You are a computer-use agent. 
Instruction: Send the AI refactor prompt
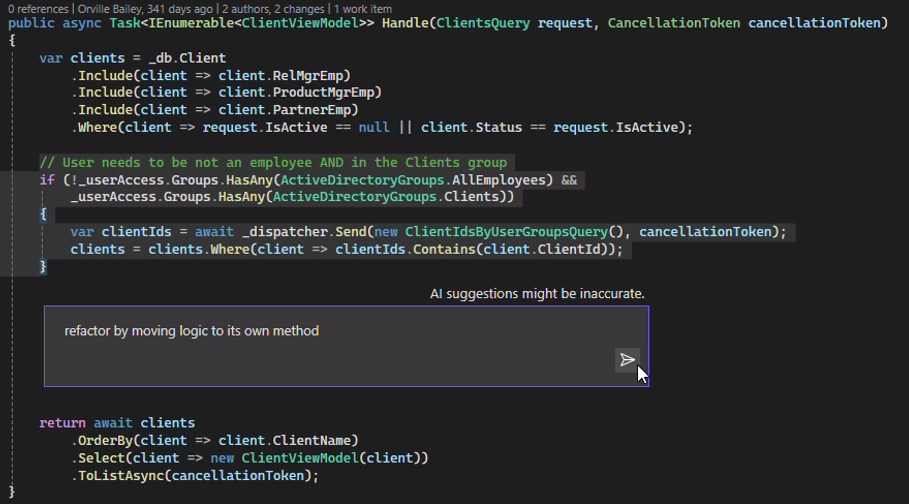pyautogui.click(x=627, y=360)
